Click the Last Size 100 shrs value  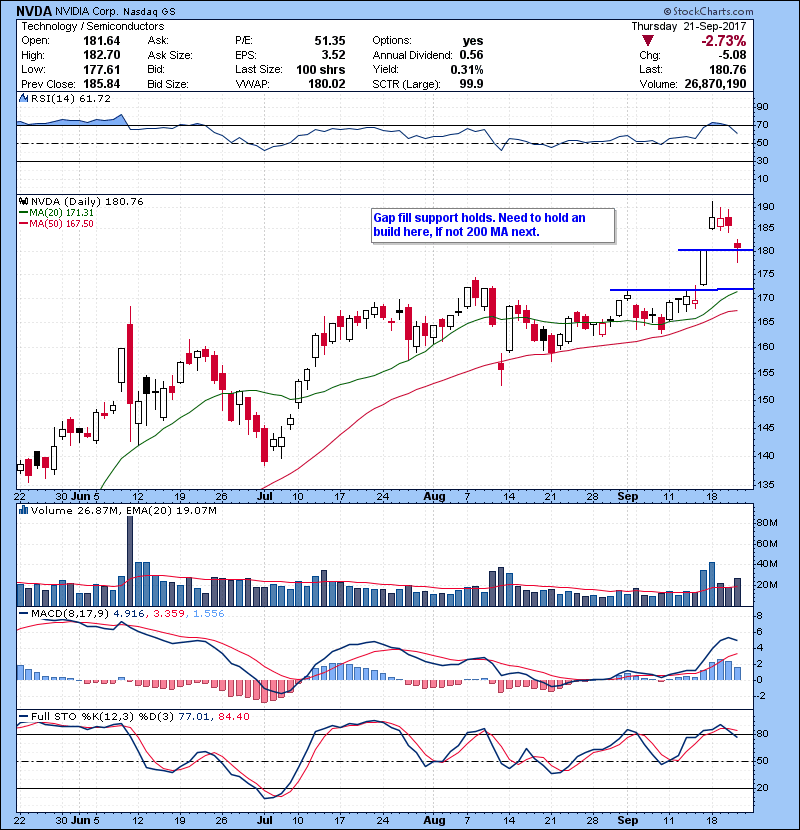point(320,69)
